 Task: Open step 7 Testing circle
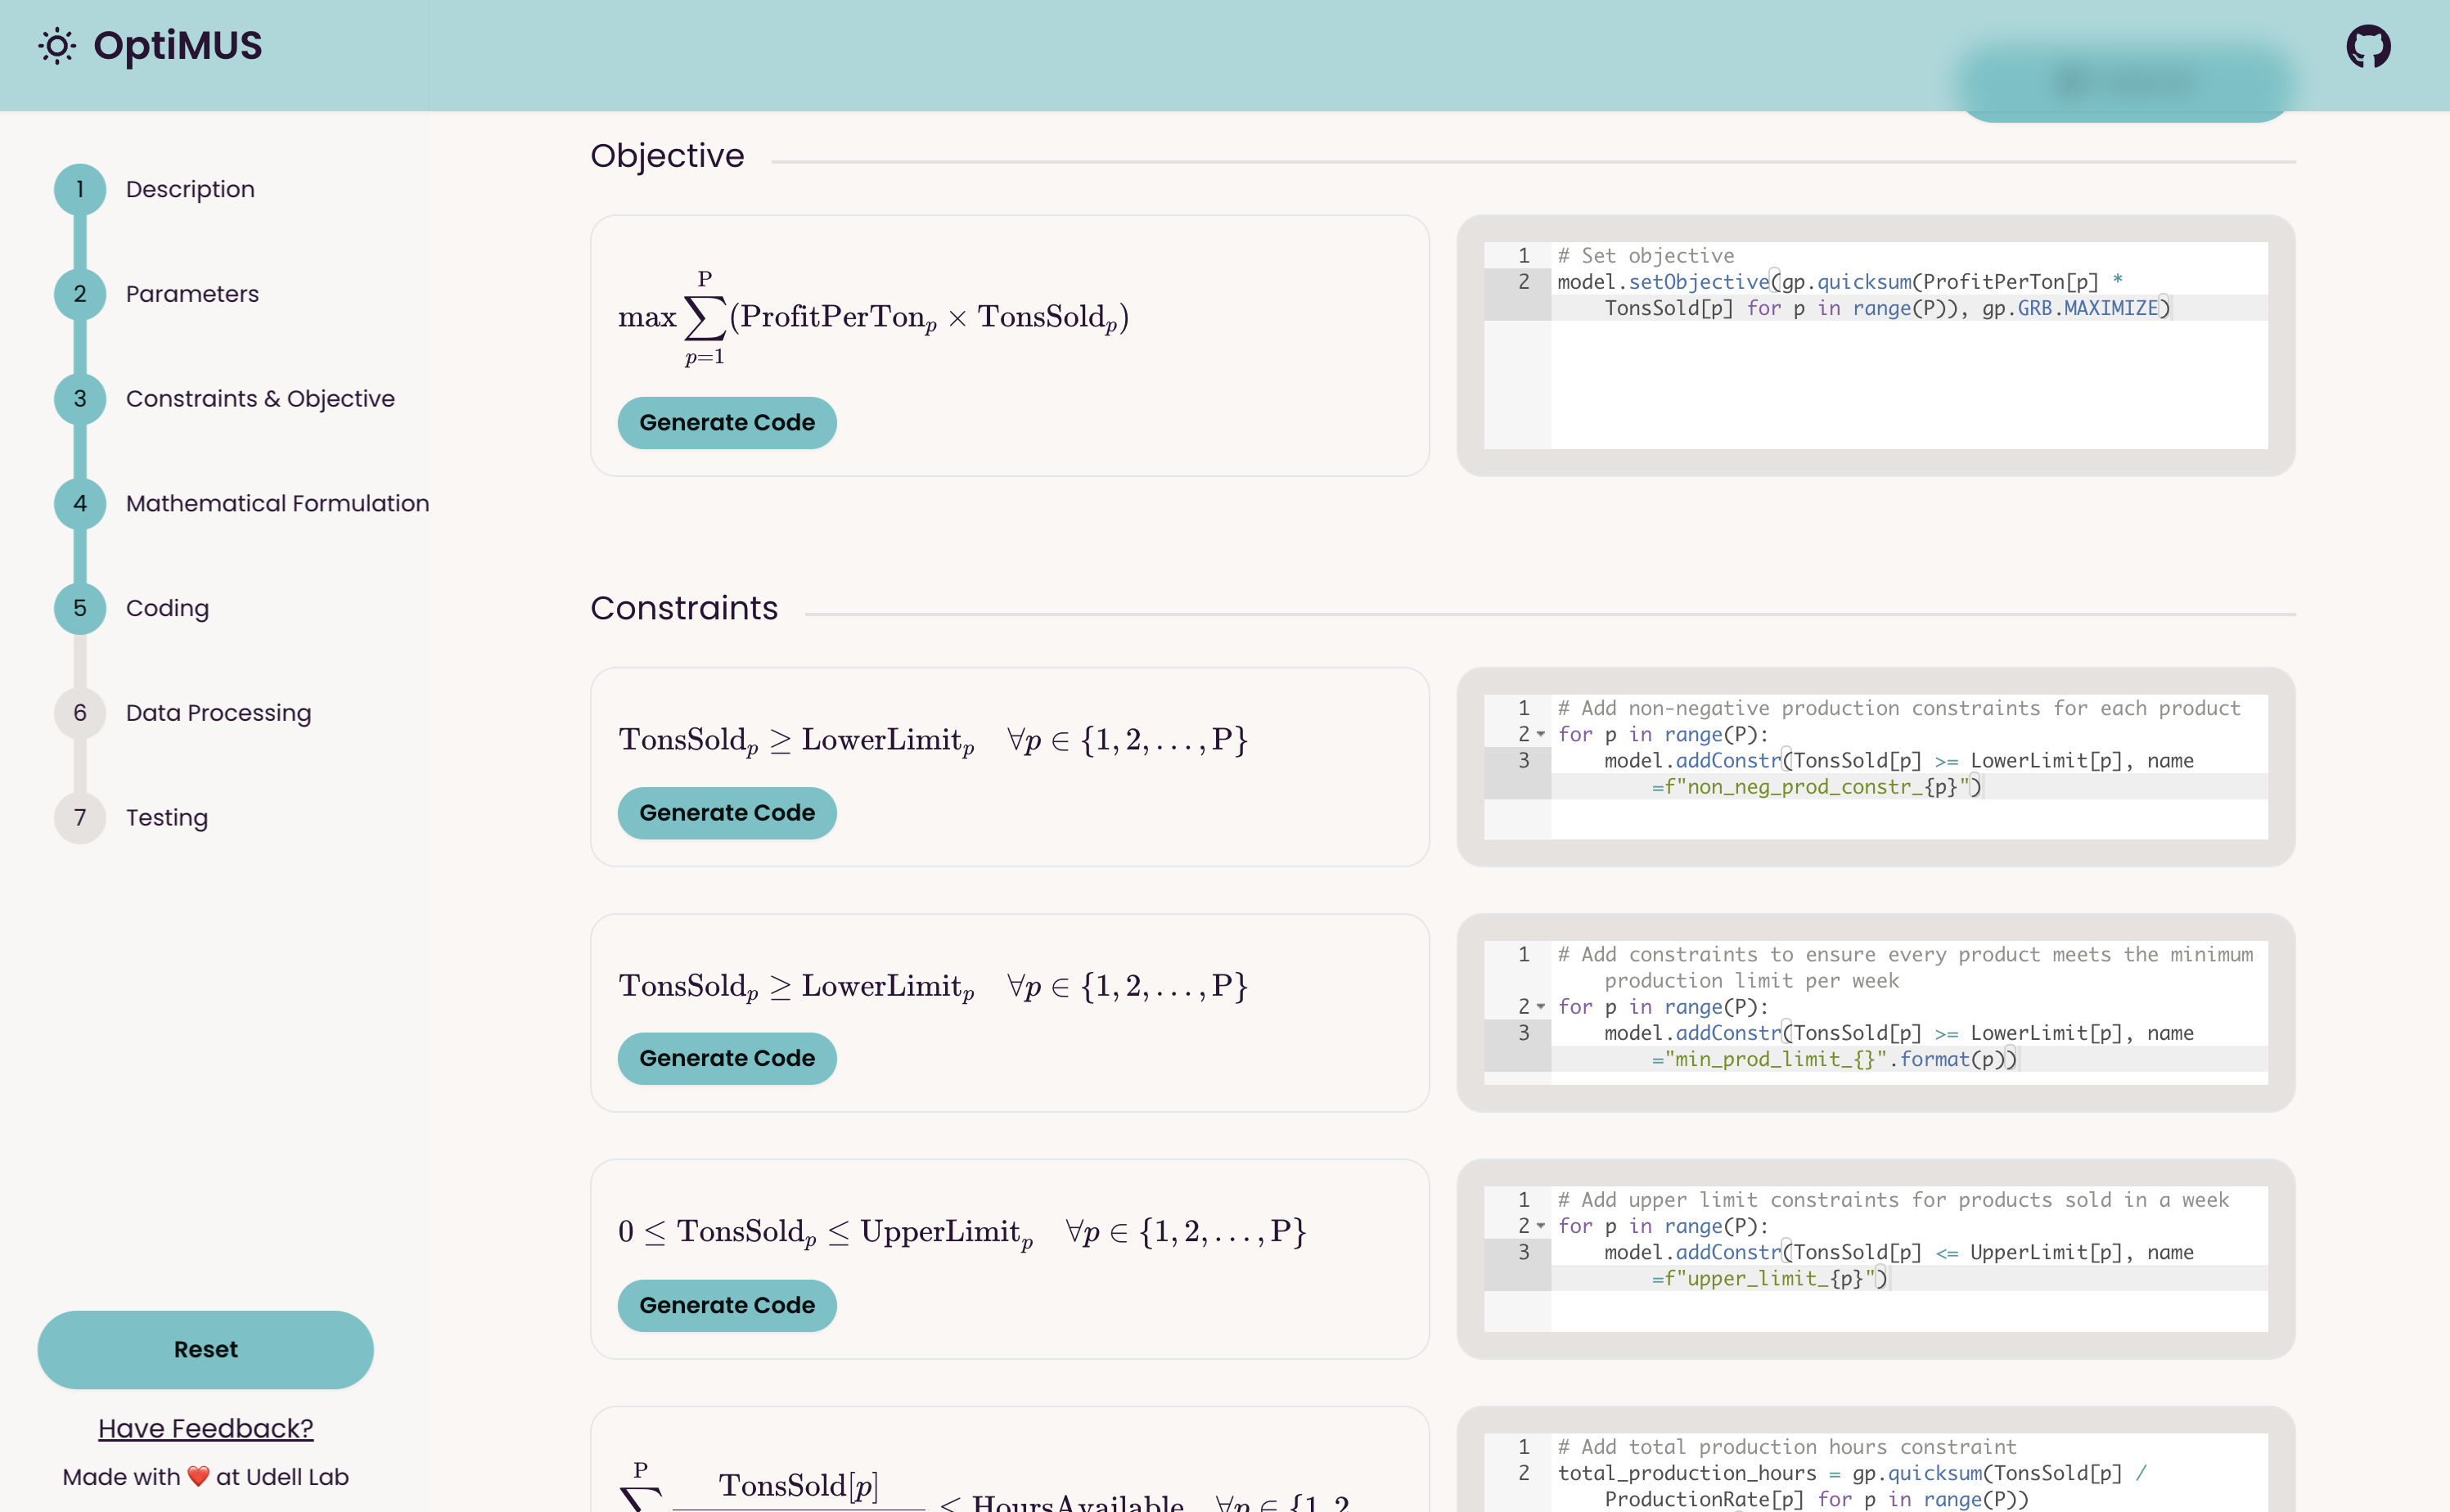pos(80,818)
